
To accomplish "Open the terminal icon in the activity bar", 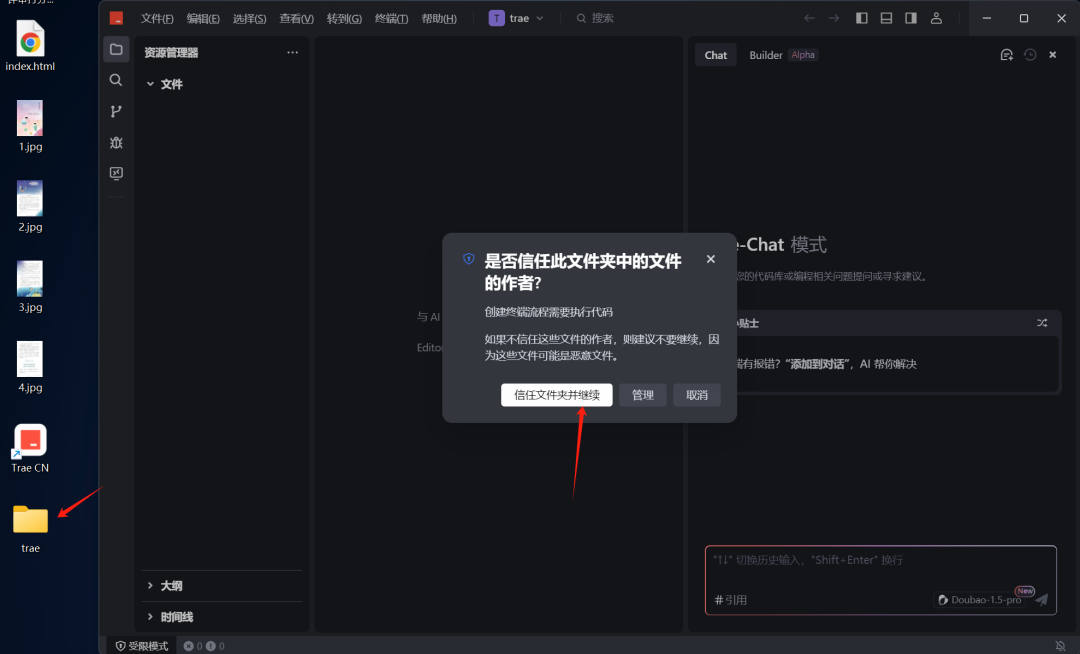I will click(116, 173).
